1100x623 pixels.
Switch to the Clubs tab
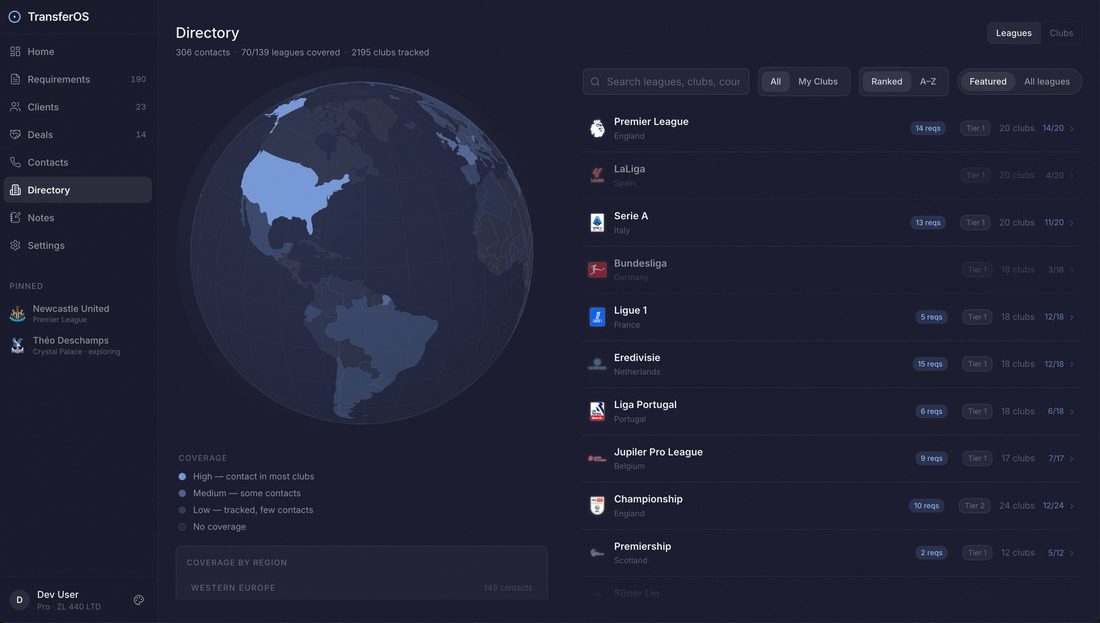pos(1061,33)
